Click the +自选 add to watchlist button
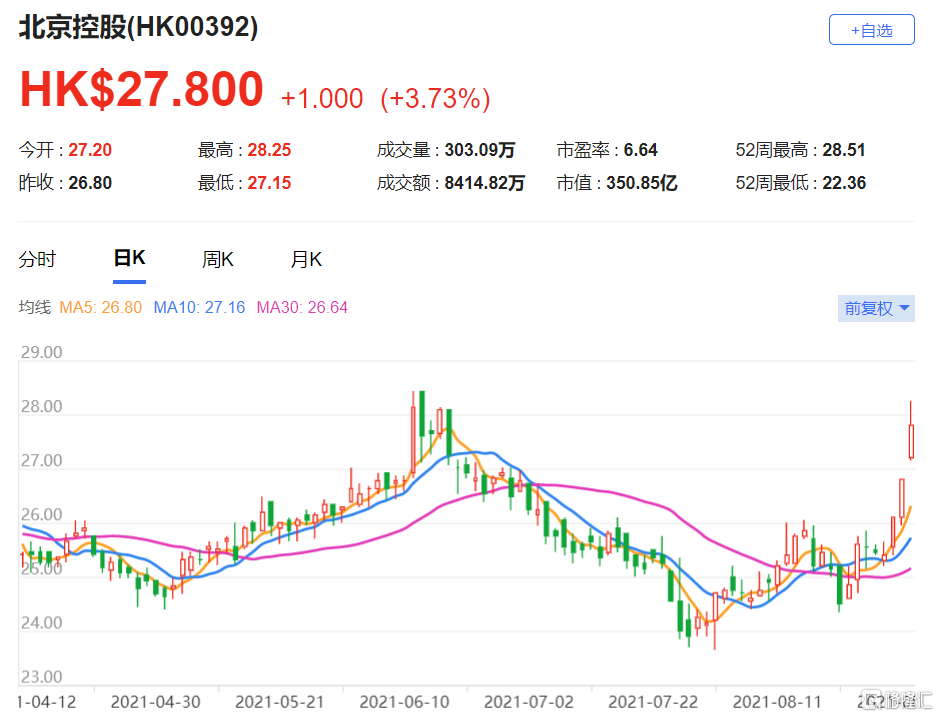The width and height of the screenshot is (939, 717). [x=871, y=30]
